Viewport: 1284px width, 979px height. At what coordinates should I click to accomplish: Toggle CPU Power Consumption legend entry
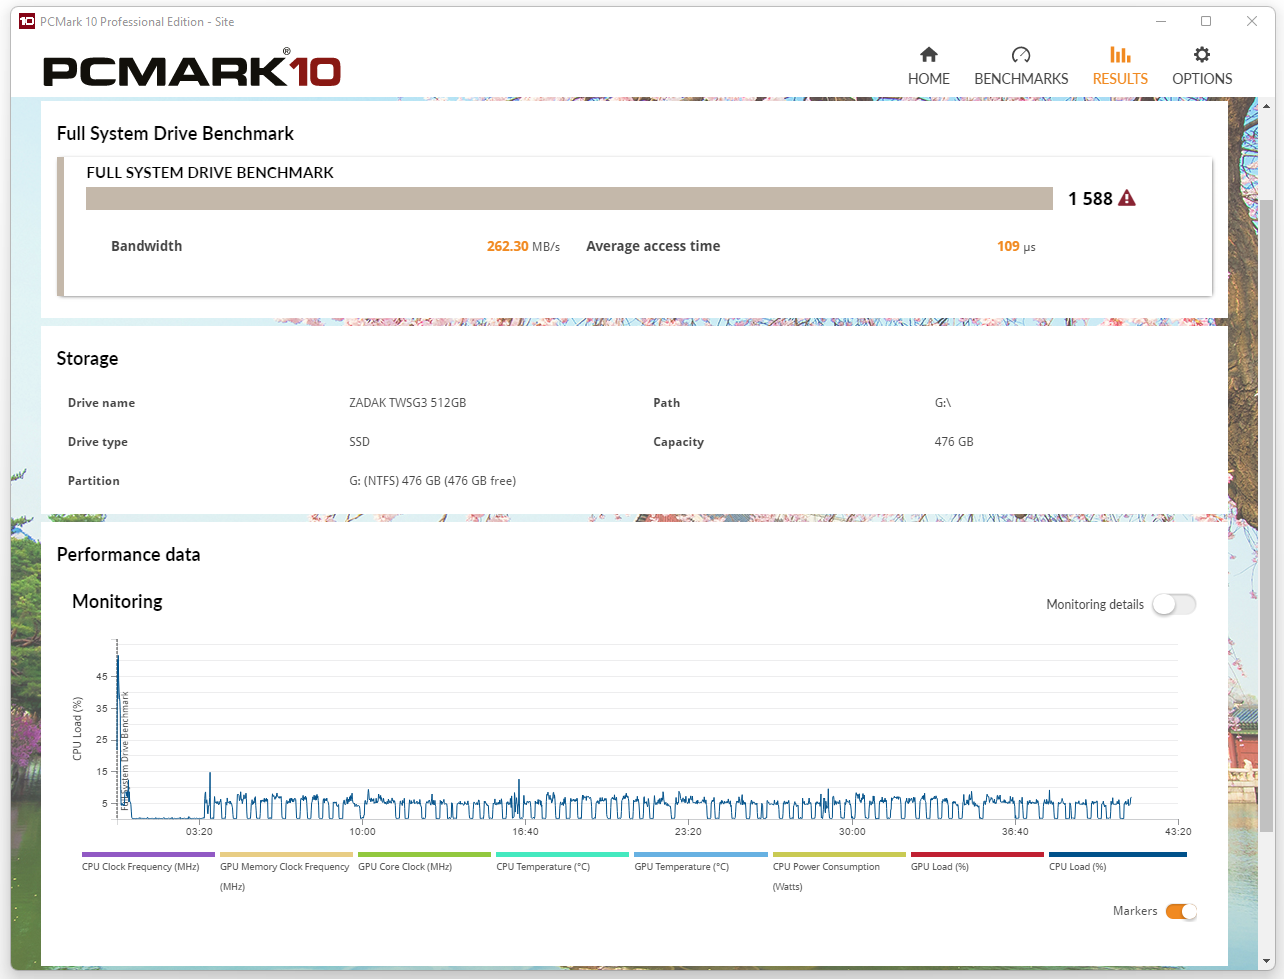(838, 872)
